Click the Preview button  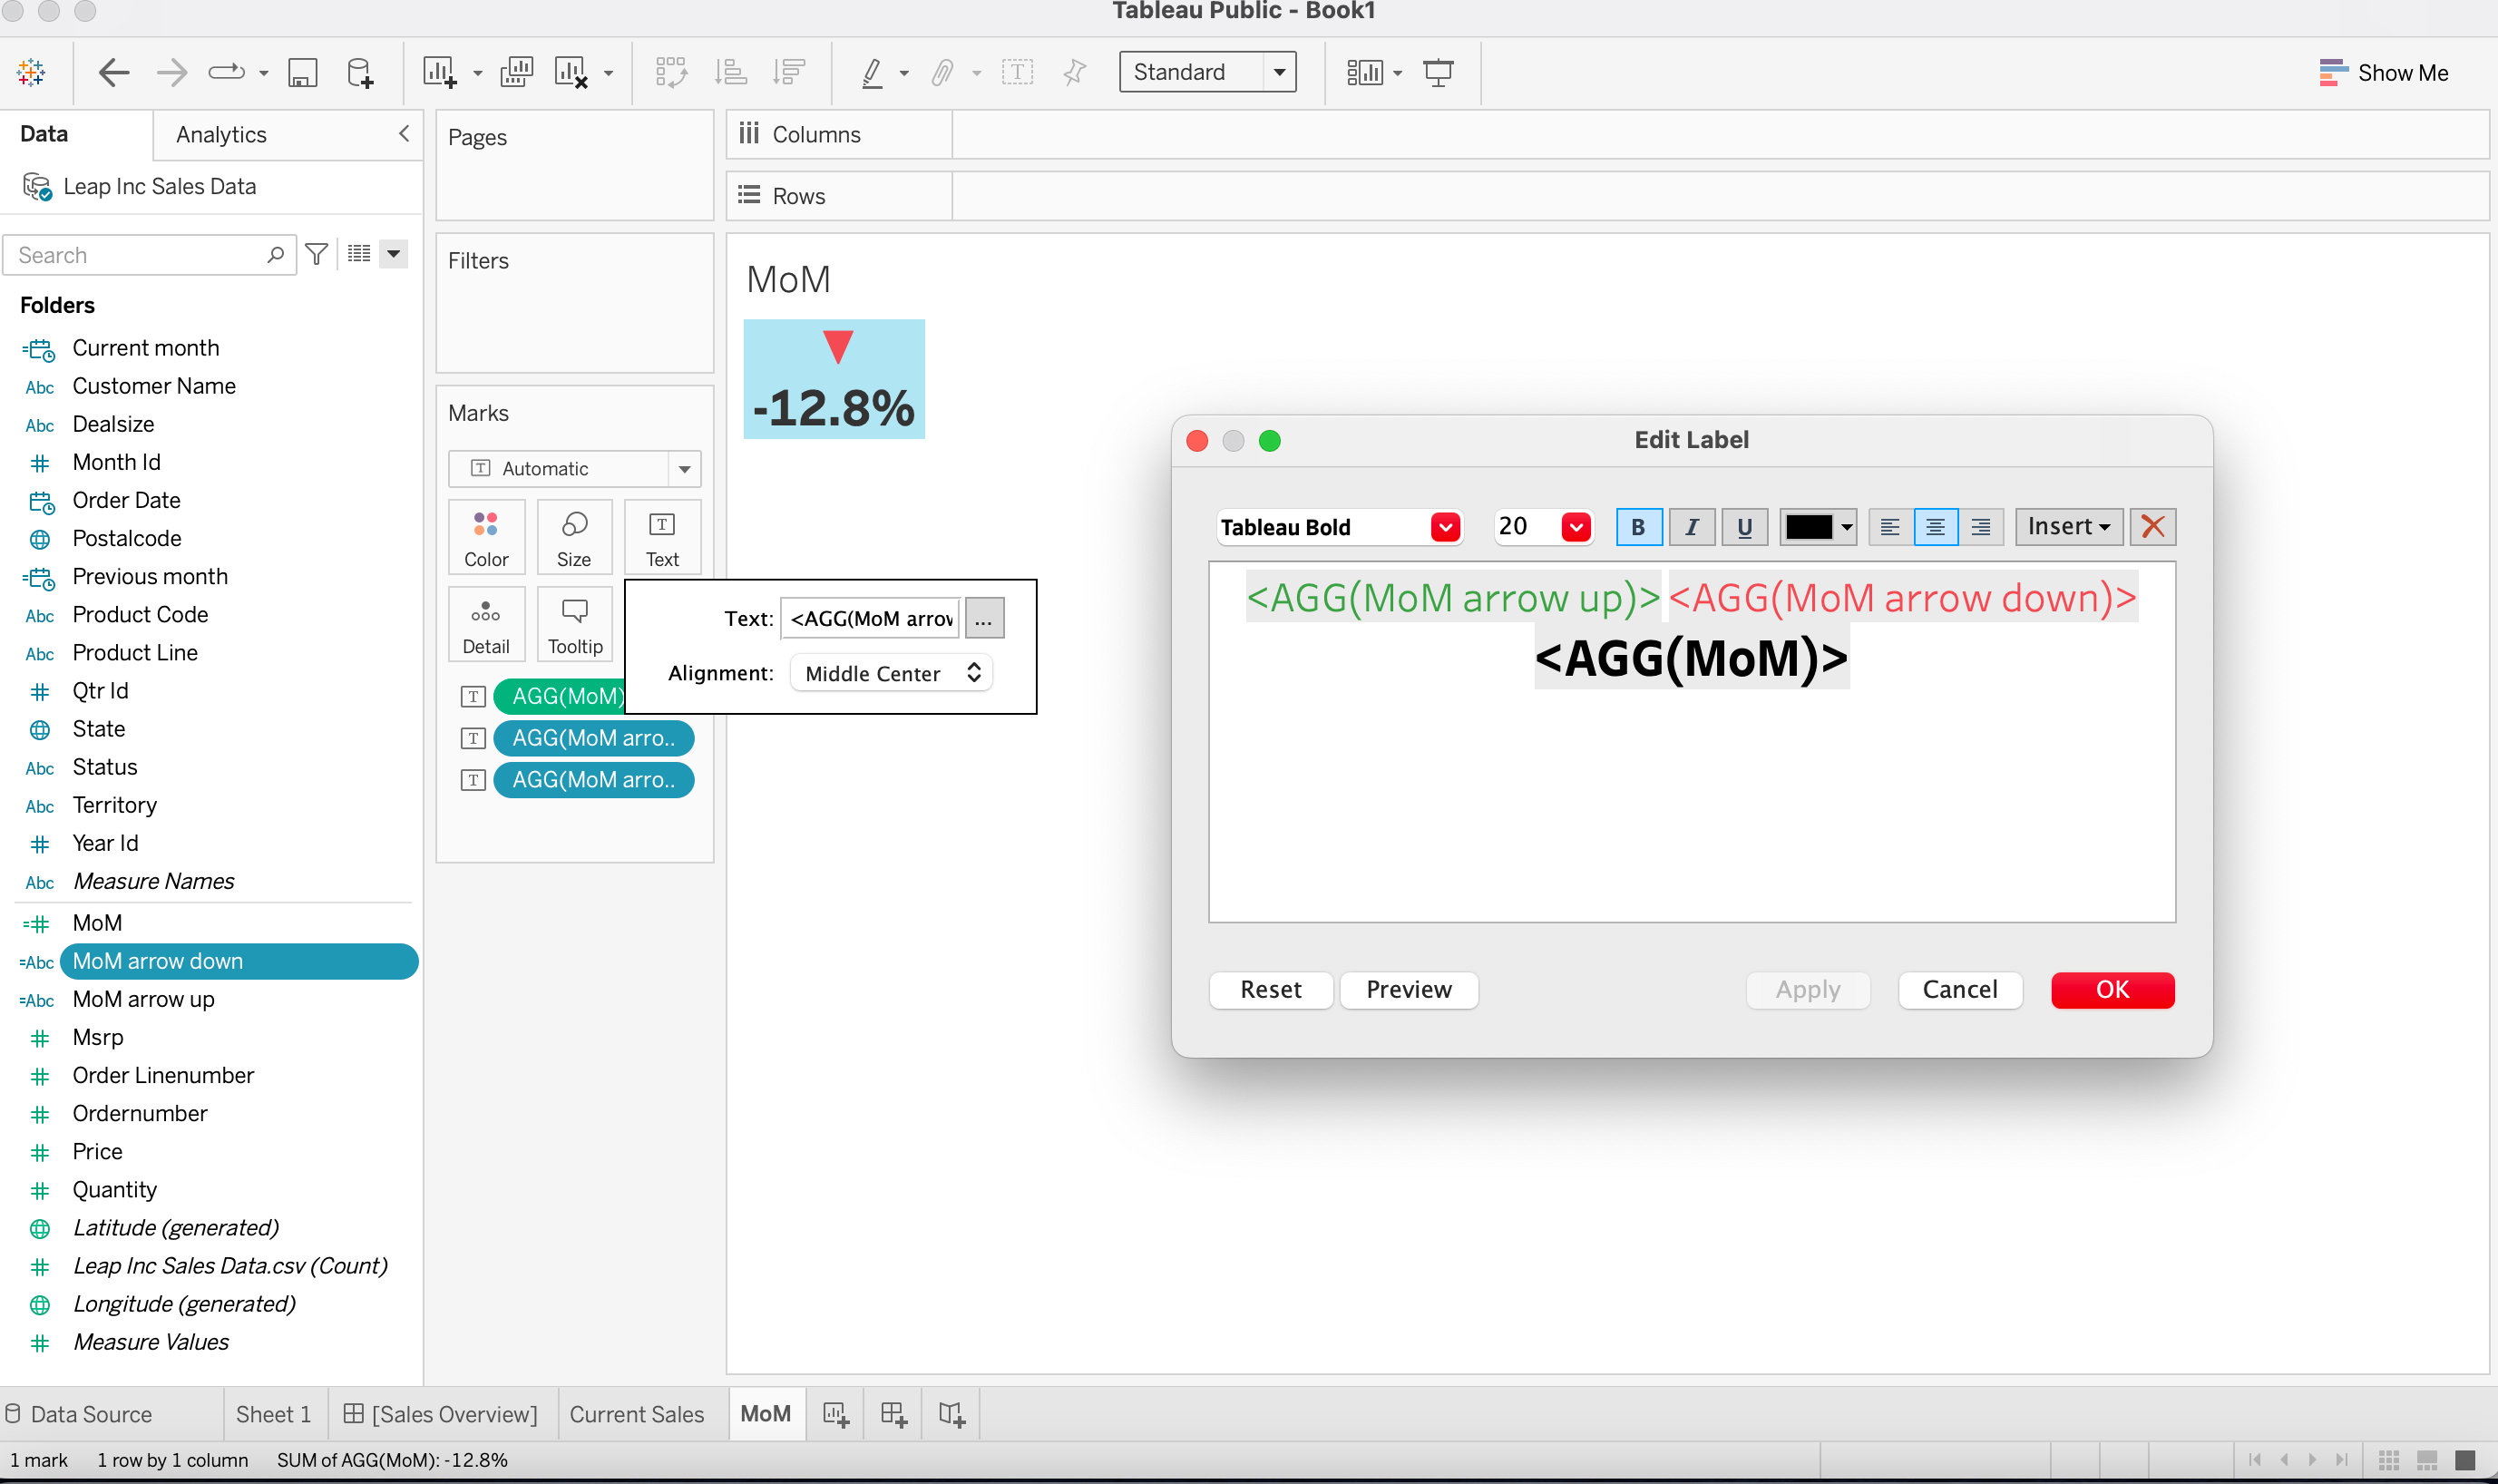1408,989
